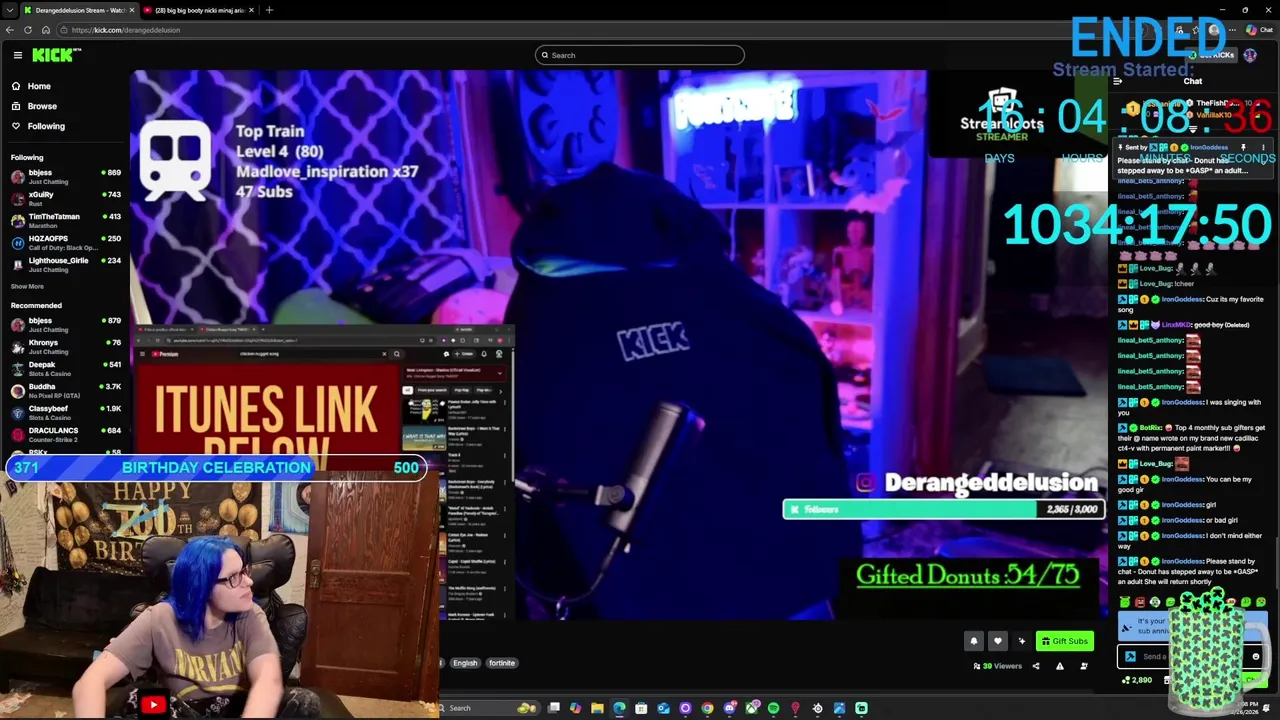This screenshot has width=1280, height=720.
Task: Focus the Kick search box
Action: 640,55
